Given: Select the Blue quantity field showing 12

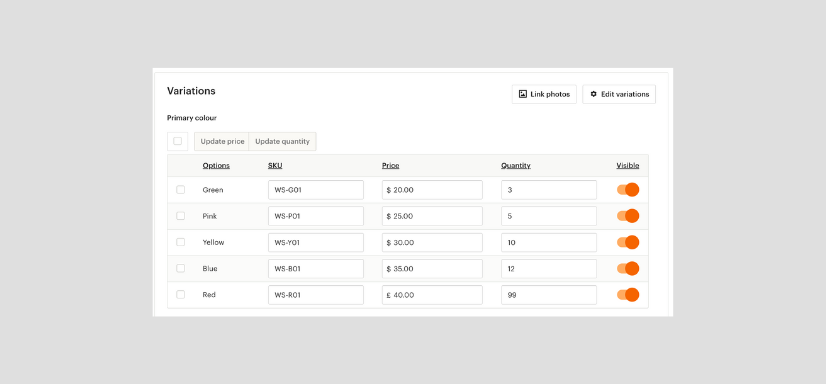Looking at the screenshot, I should coord(549,269).
